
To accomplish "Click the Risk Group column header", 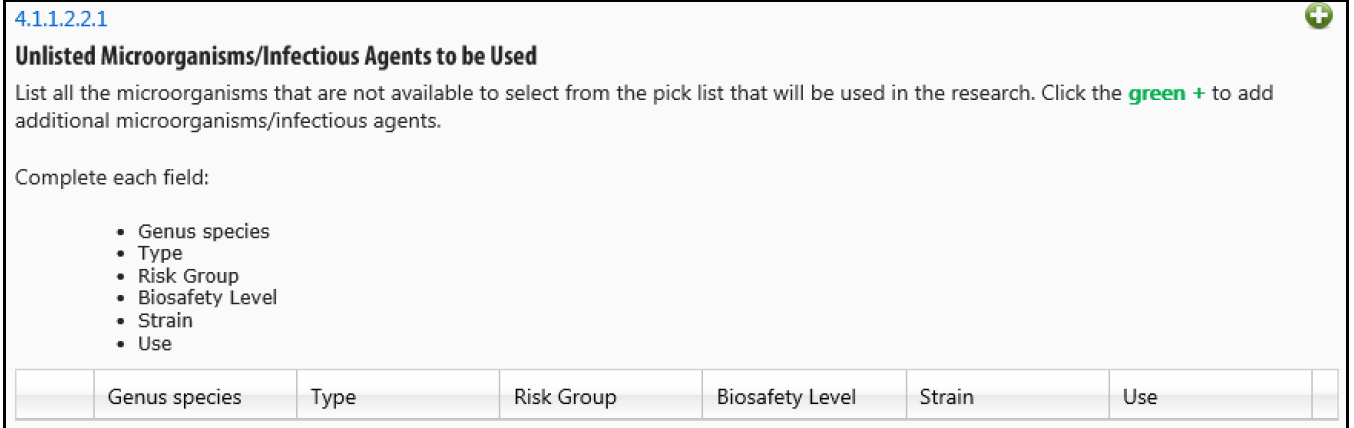I will pyautogui.click(x=601, y=397).
